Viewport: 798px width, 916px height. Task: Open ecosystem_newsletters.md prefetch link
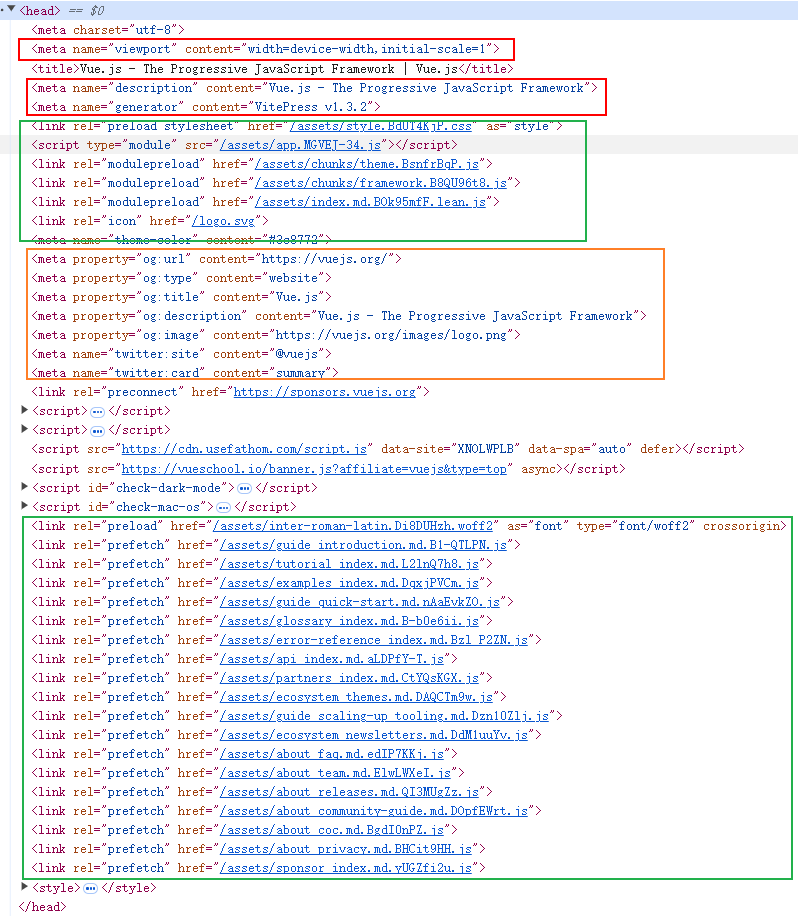pos(374,735)
